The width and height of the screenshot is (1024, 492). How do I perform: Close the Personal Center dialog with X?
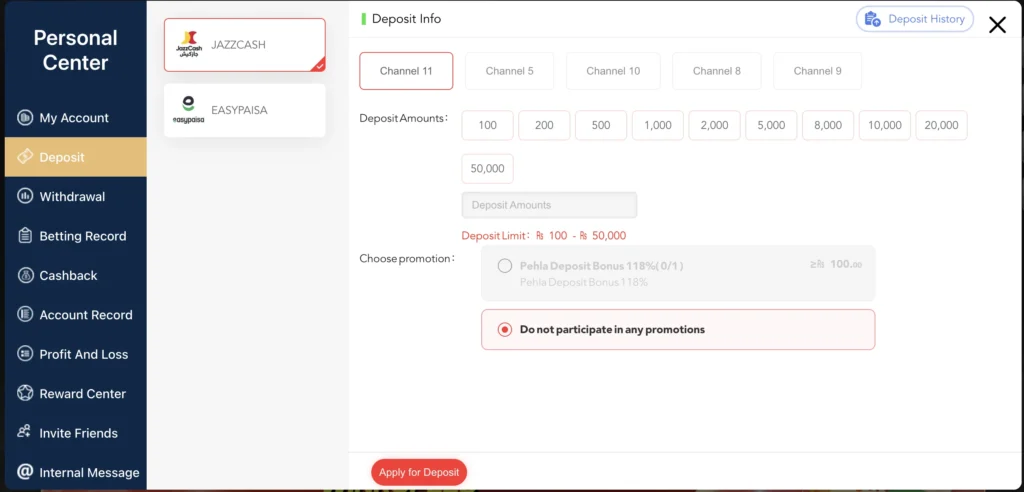click(997, 25)
